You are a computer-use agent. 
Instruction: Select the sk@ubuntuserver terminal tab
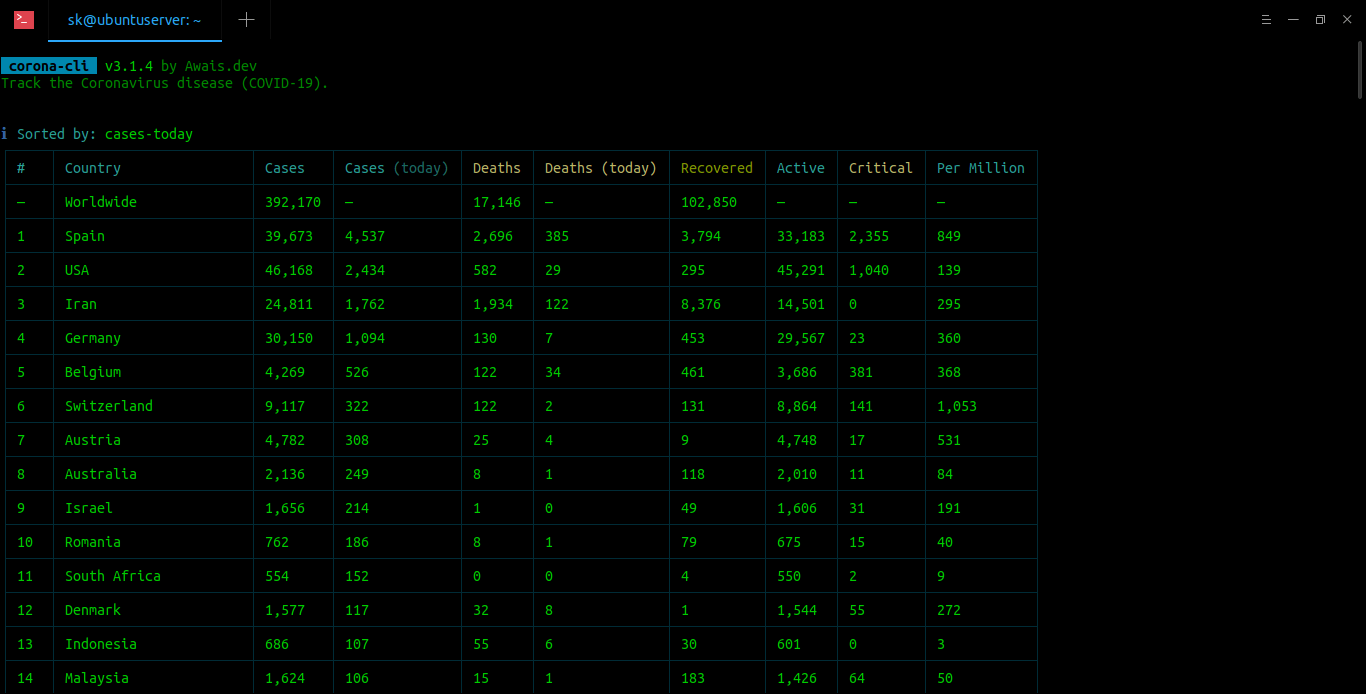(134, 20)
